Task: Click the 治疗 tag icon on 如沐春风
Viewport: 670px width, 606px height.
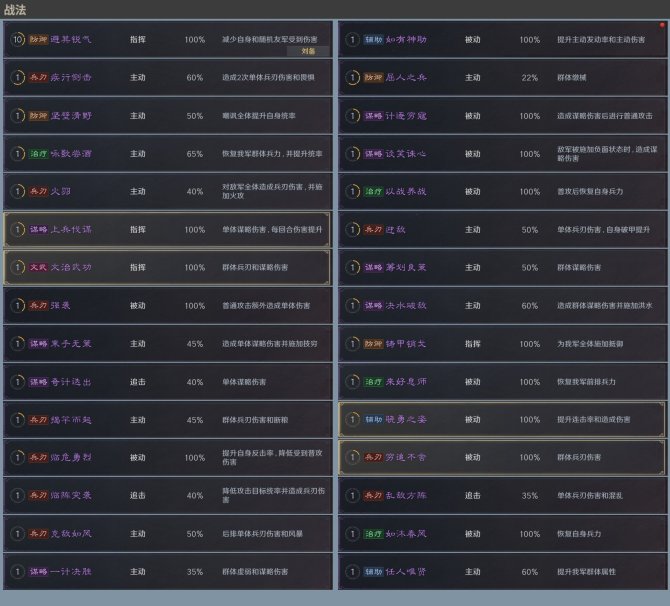Action: [372, 533]
